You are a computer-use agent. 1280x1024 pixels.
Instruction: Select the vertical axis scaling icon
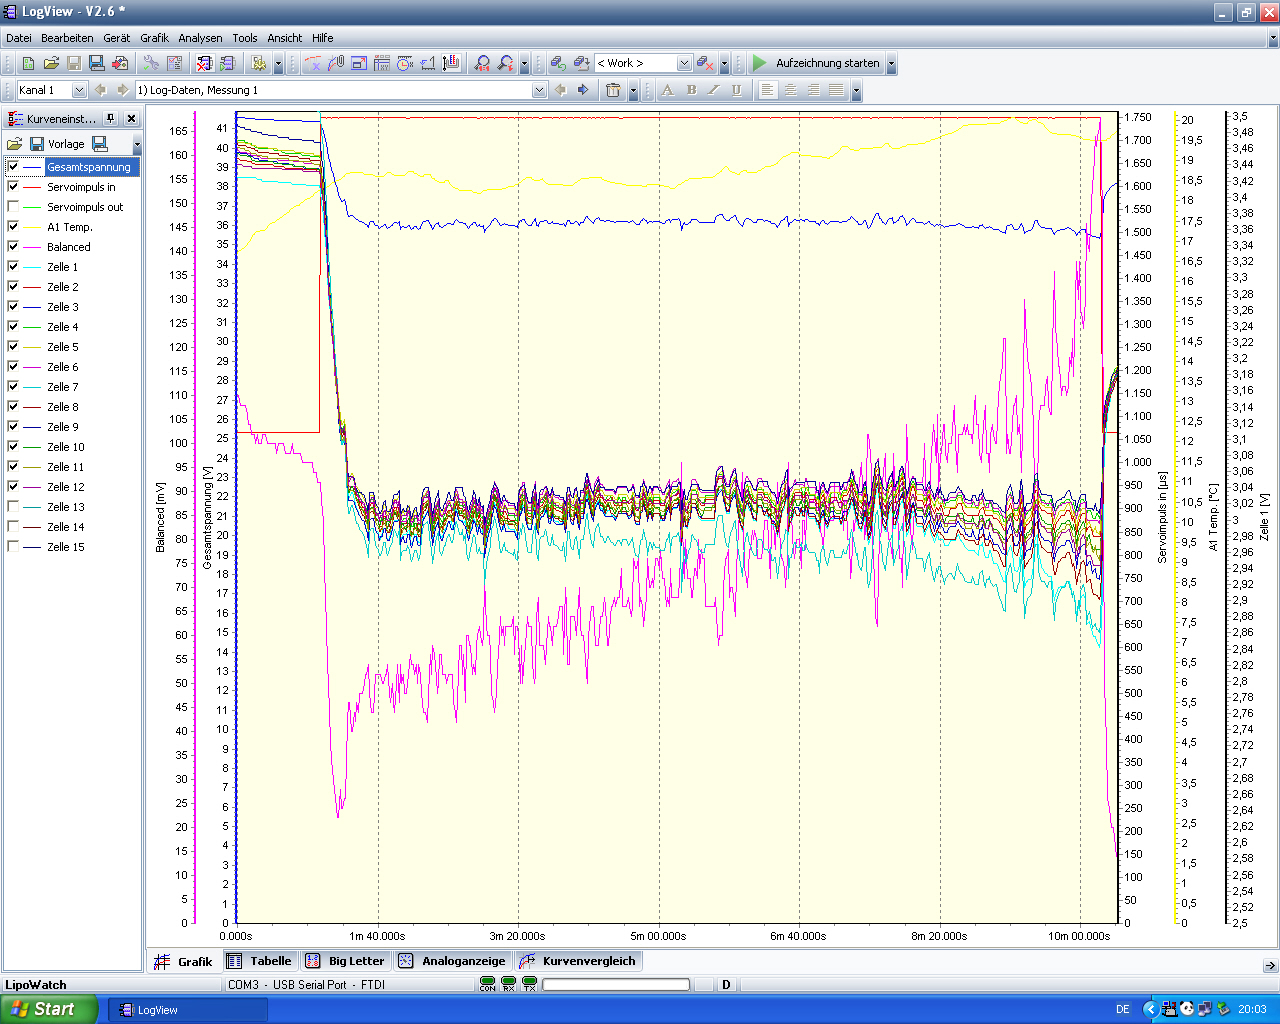click(x=451, y=63)
